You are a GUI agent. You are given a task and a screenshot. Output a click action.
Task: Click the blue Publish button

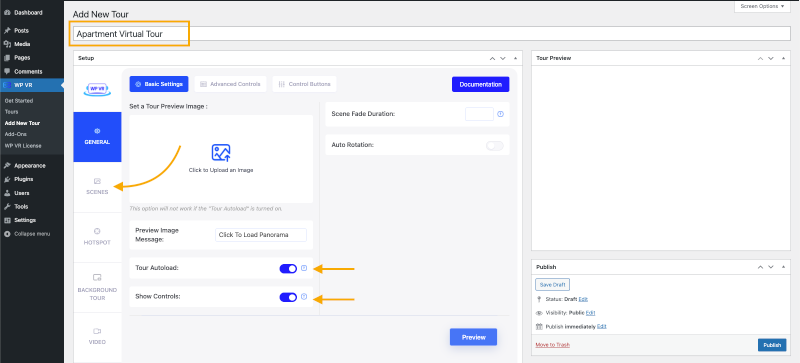point(772,345)
